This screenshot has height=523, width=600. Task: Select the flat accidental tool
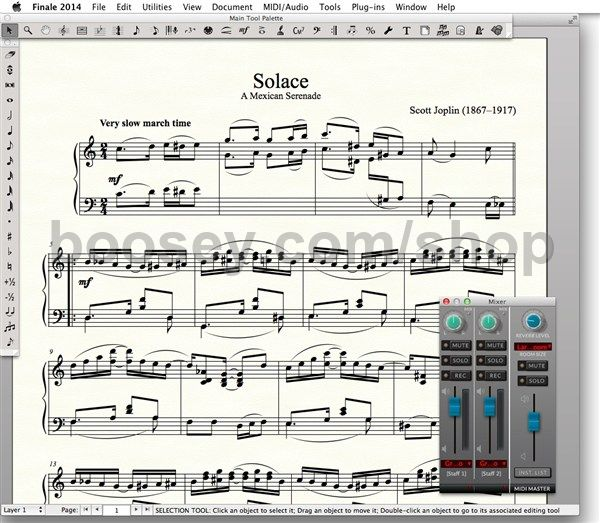click(10, 252)
